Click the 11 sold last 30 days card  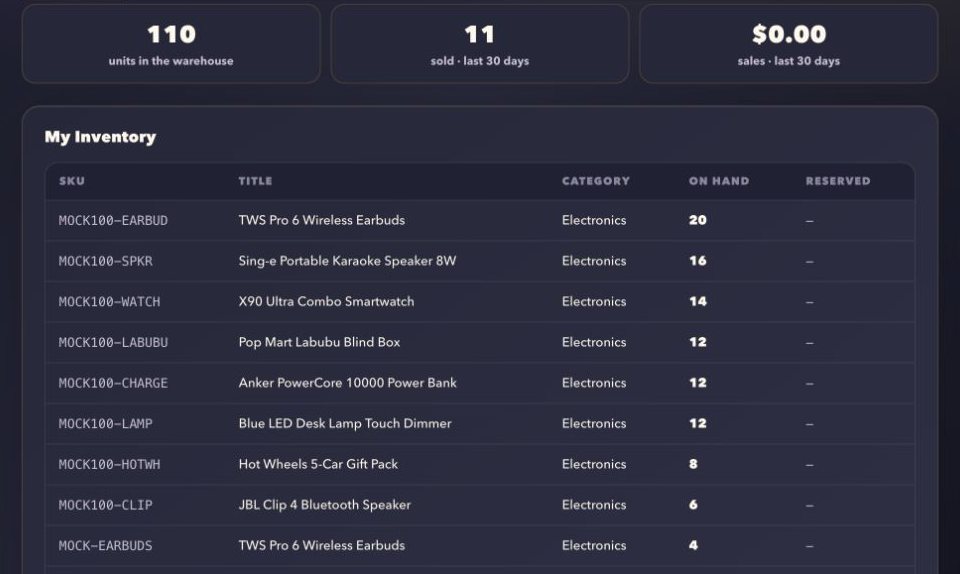(480, 43)
